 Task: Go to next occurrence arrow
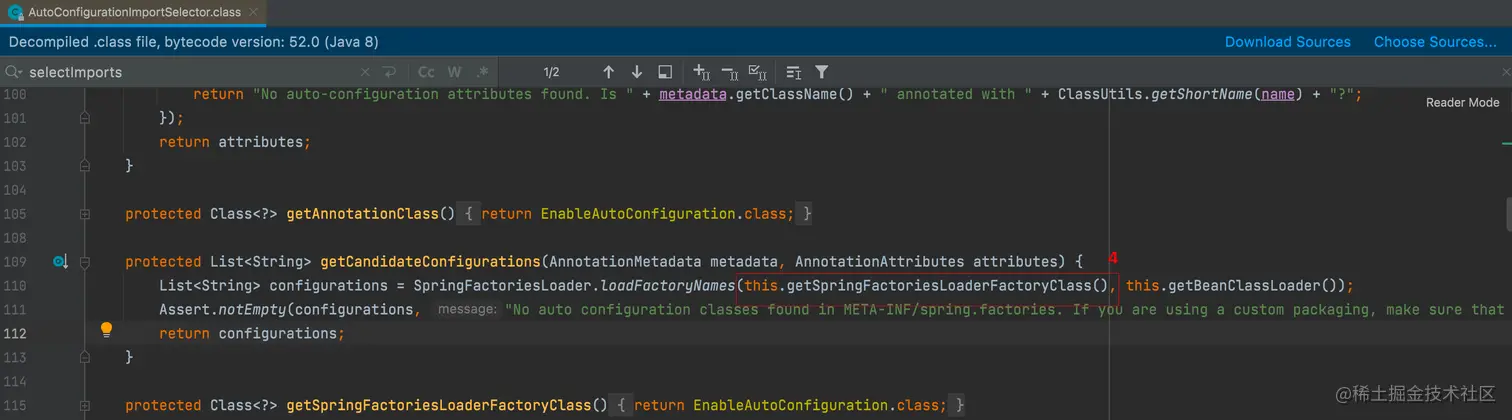(x=636, y=72)
